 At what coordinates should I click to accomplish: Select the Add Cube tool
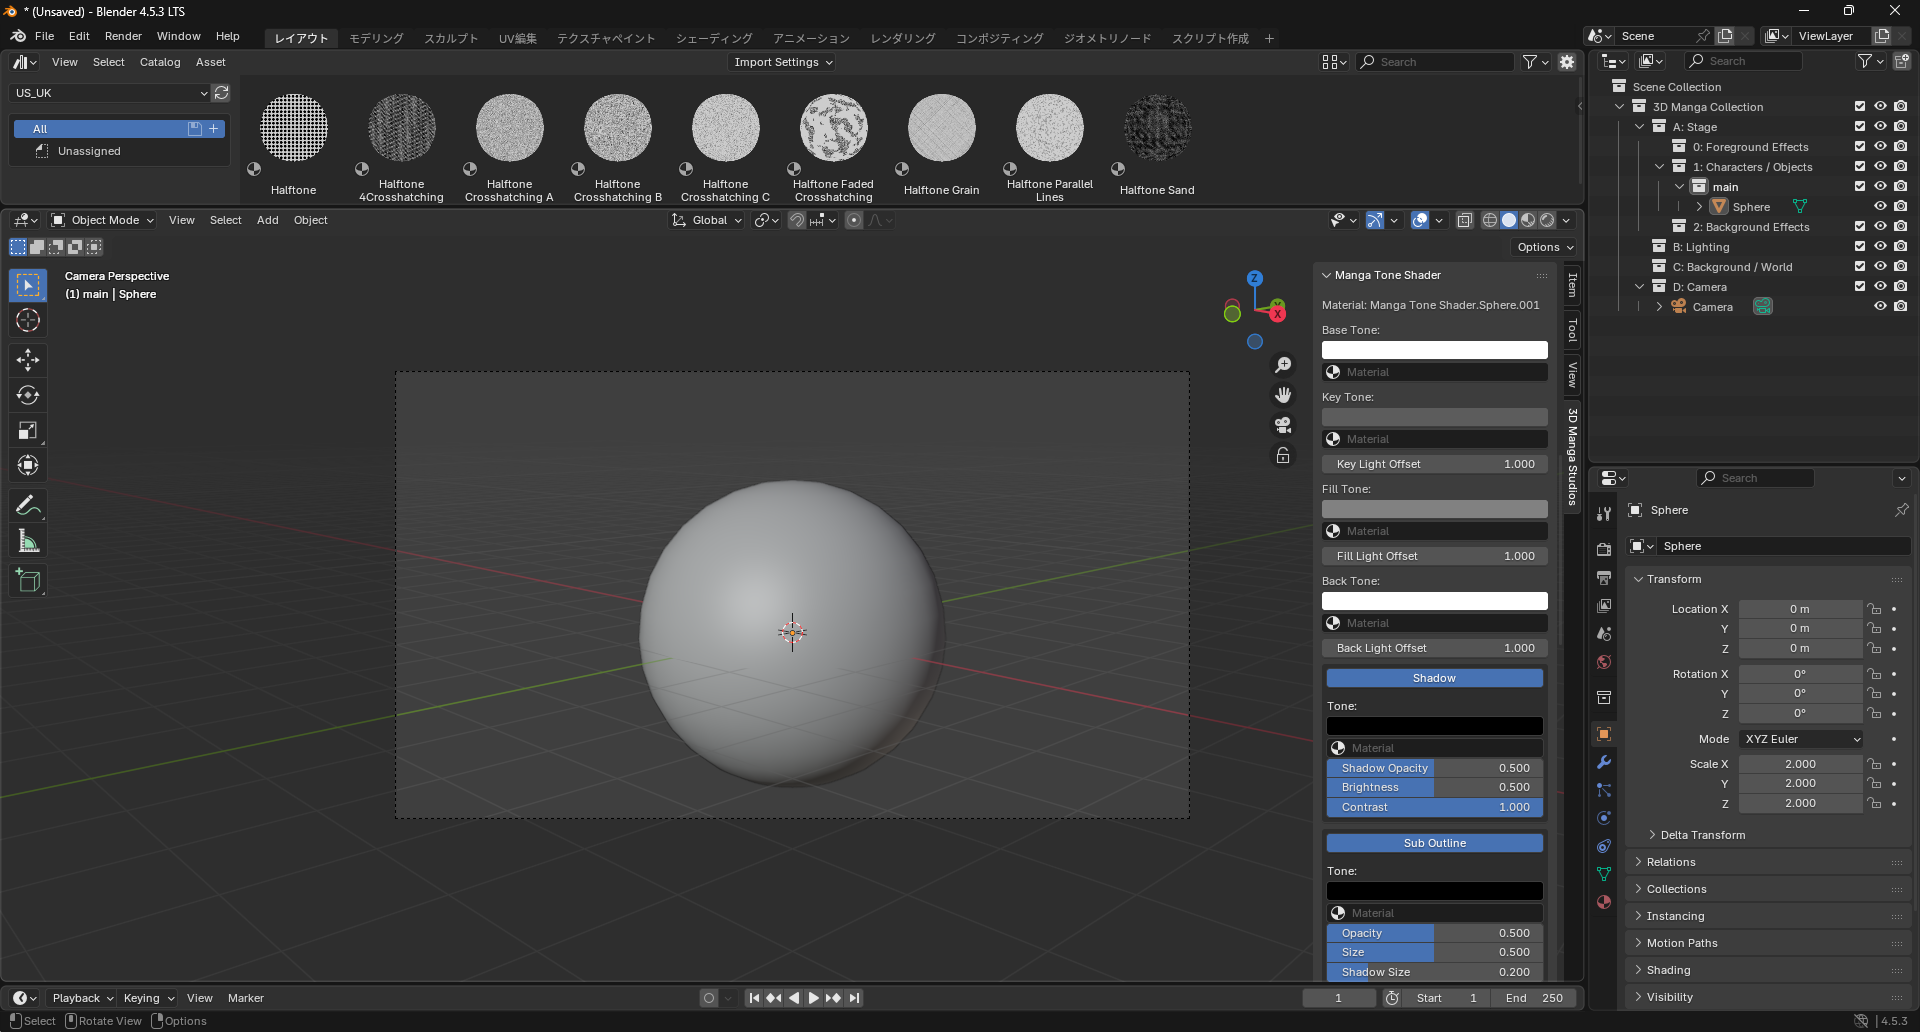(28, 581)
